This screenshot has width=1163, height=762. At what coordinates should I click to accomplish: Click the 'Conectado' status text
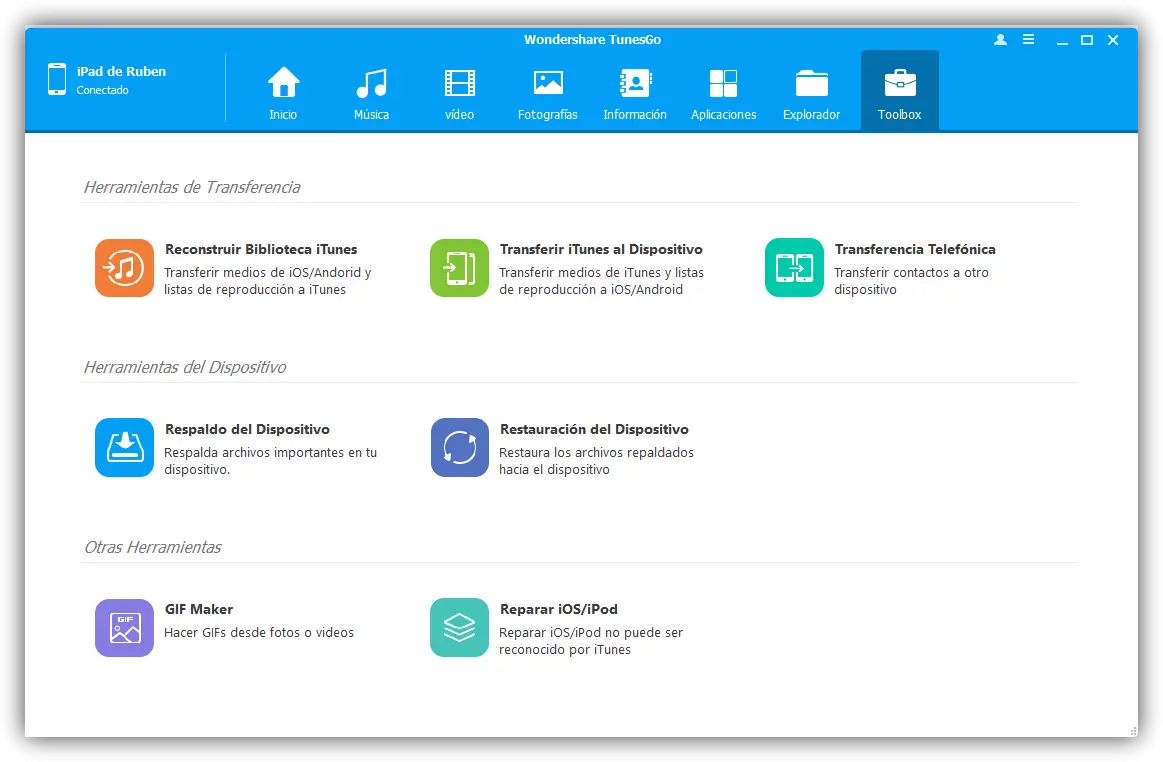click(x=102, y=90)
